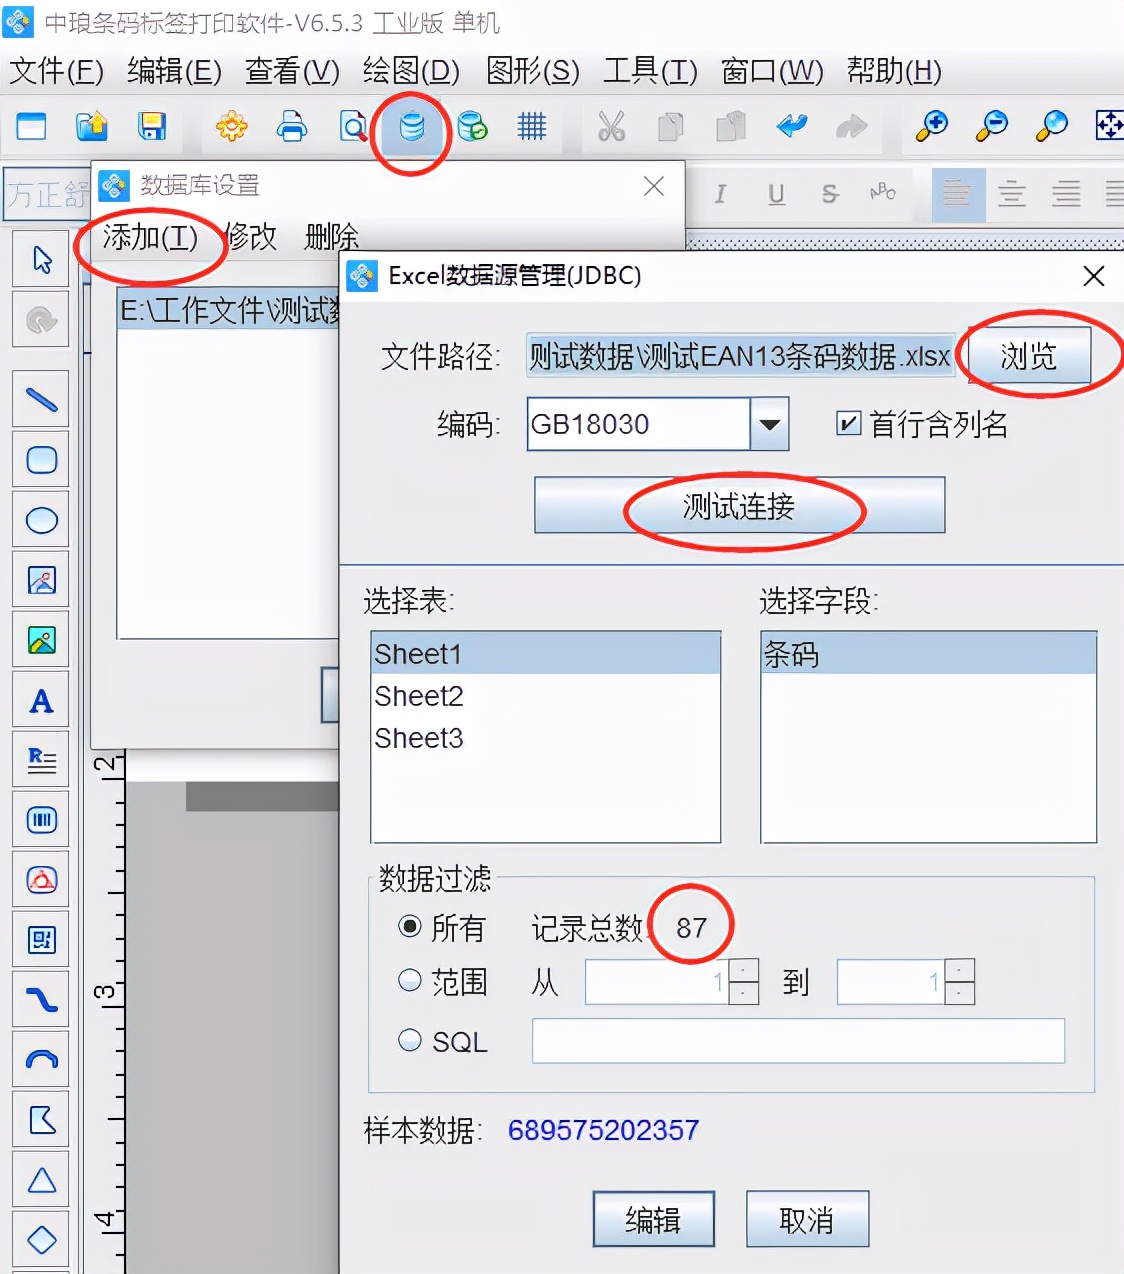This screenshot has width=1124, height=1274.
Task: Click the zoom out magnifier
Action: click(x=992, y=126)
